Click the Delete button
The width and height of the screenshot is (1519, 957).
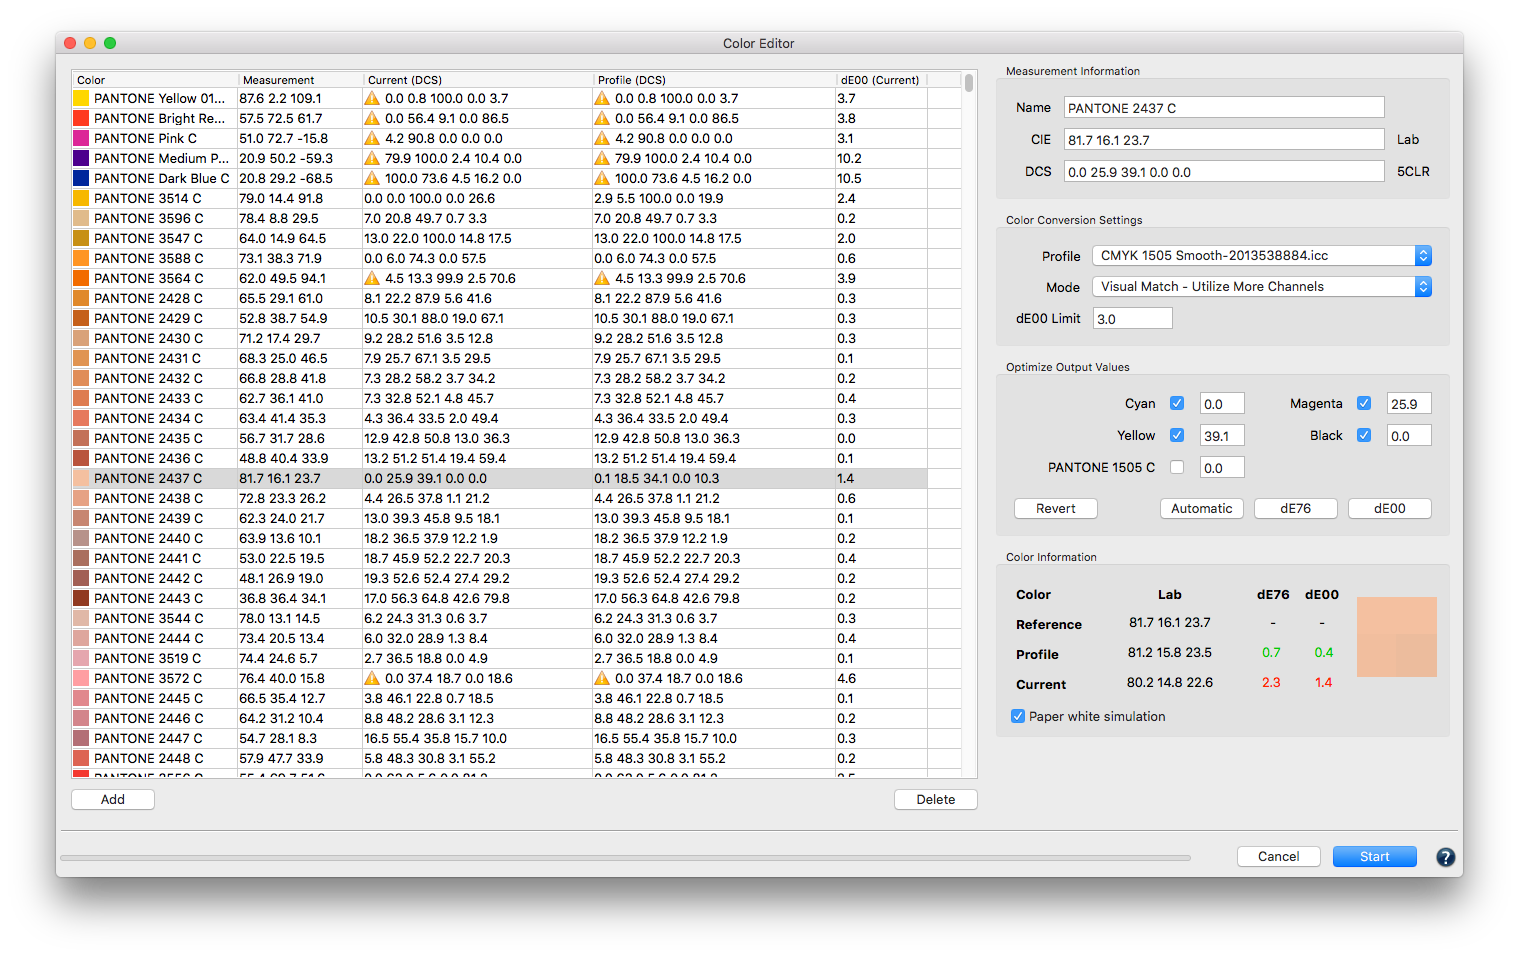936,799
